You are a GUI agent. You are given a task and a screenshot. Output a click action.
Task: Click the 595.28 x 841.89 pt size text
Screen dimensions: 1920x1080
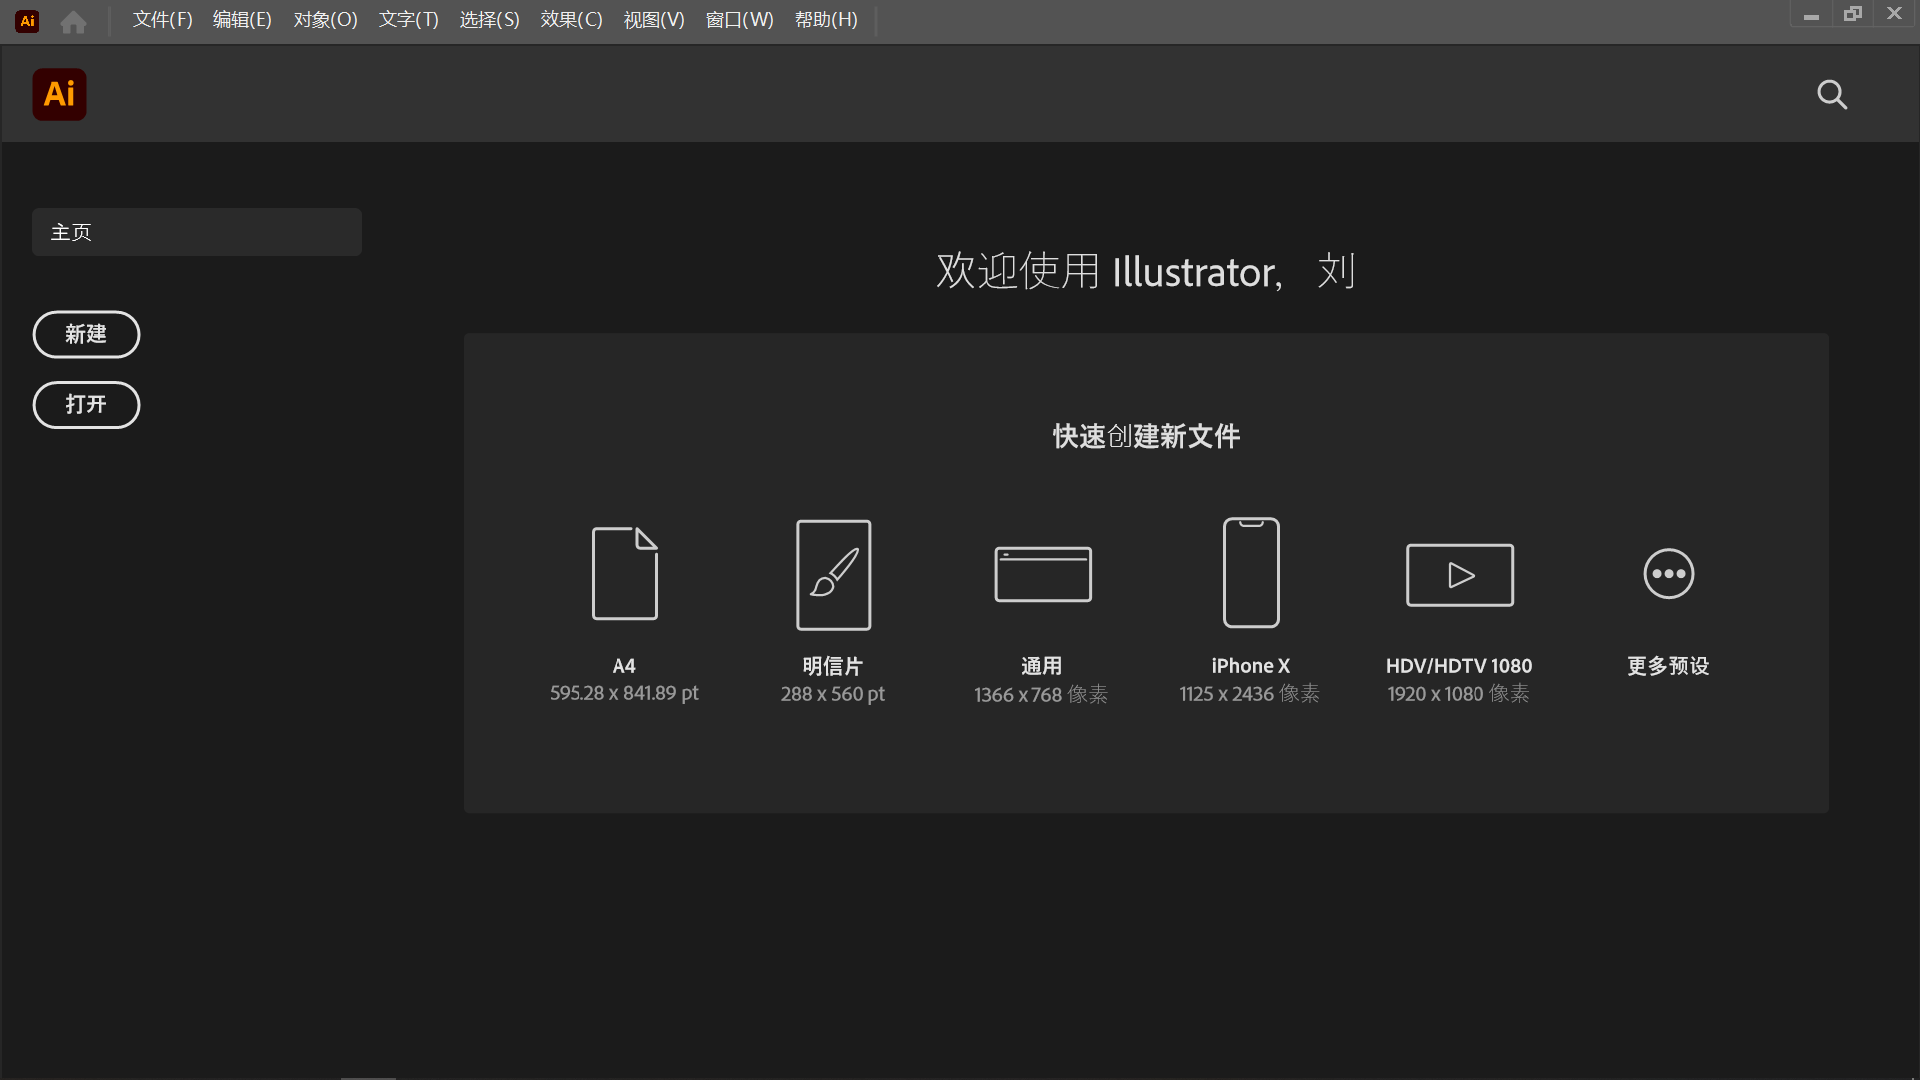(x=624, y=693)
